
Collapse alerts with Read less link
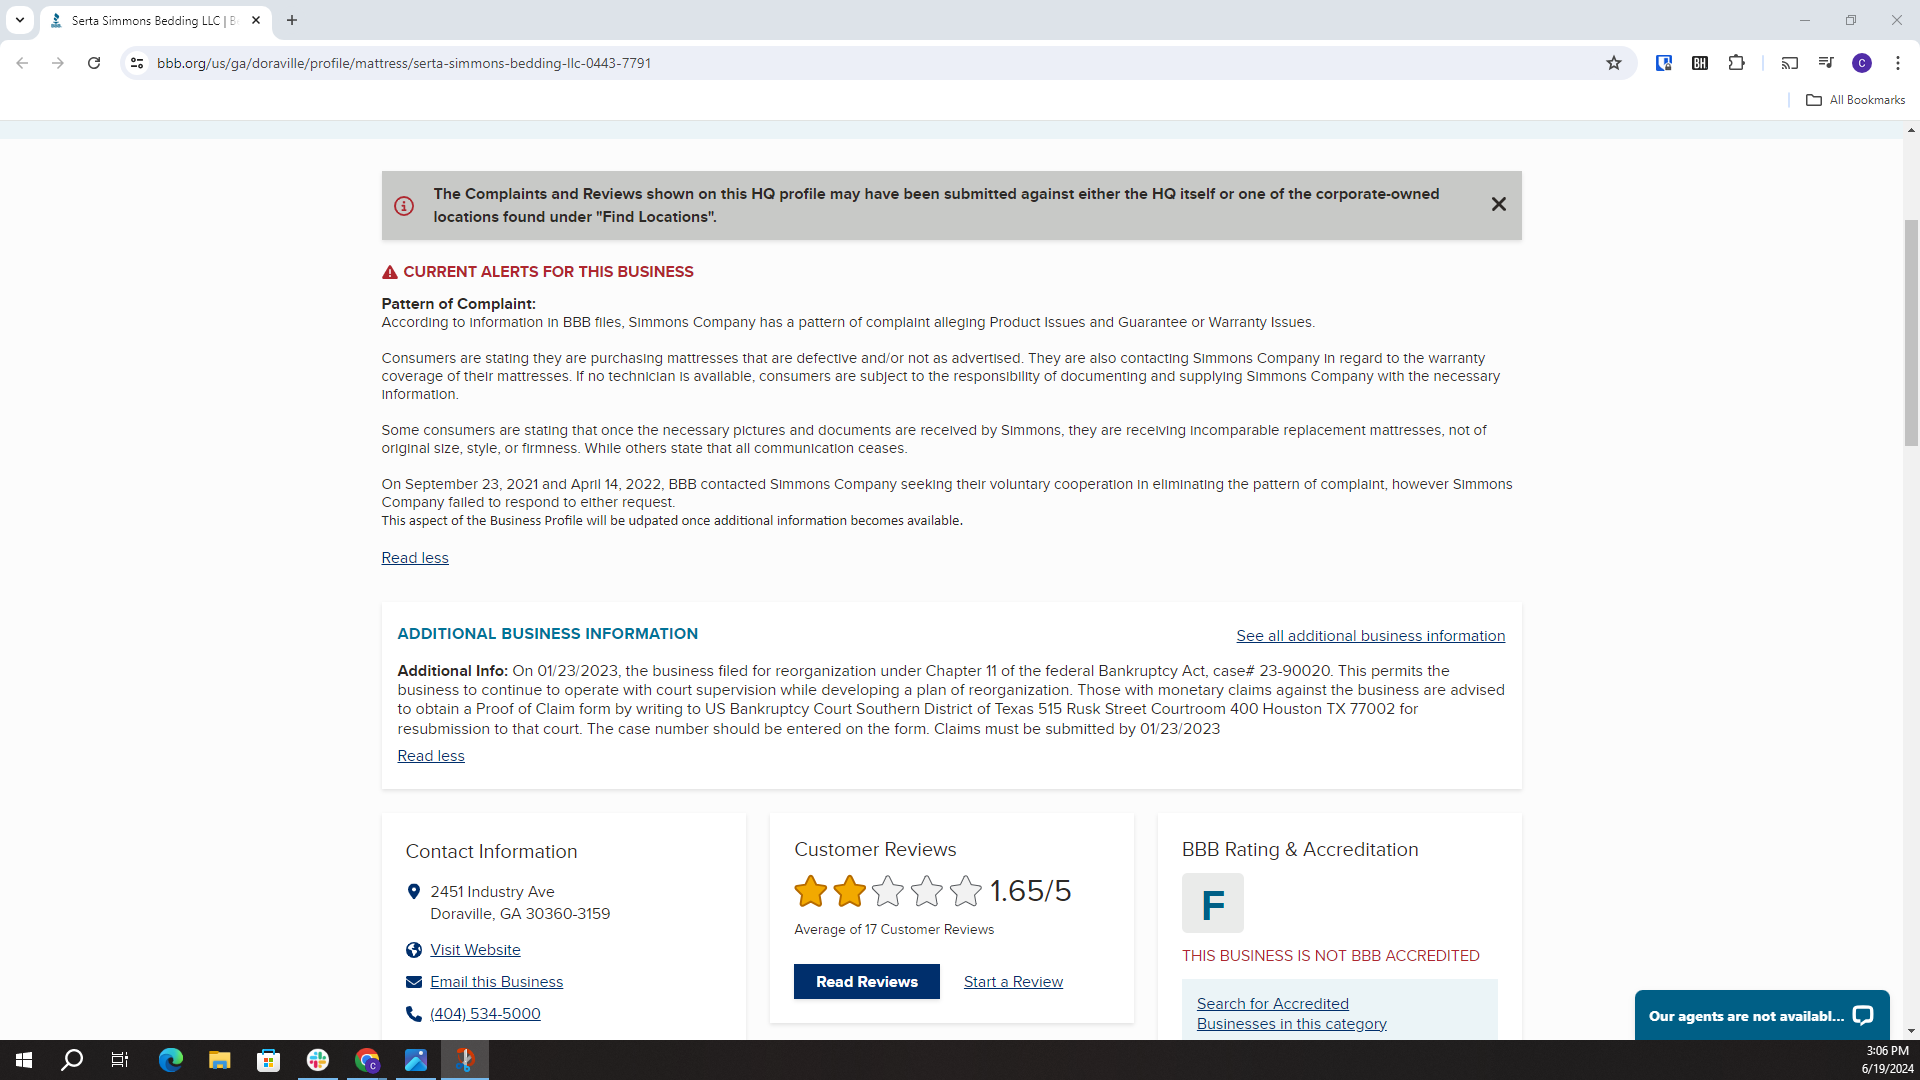[414, 558]
